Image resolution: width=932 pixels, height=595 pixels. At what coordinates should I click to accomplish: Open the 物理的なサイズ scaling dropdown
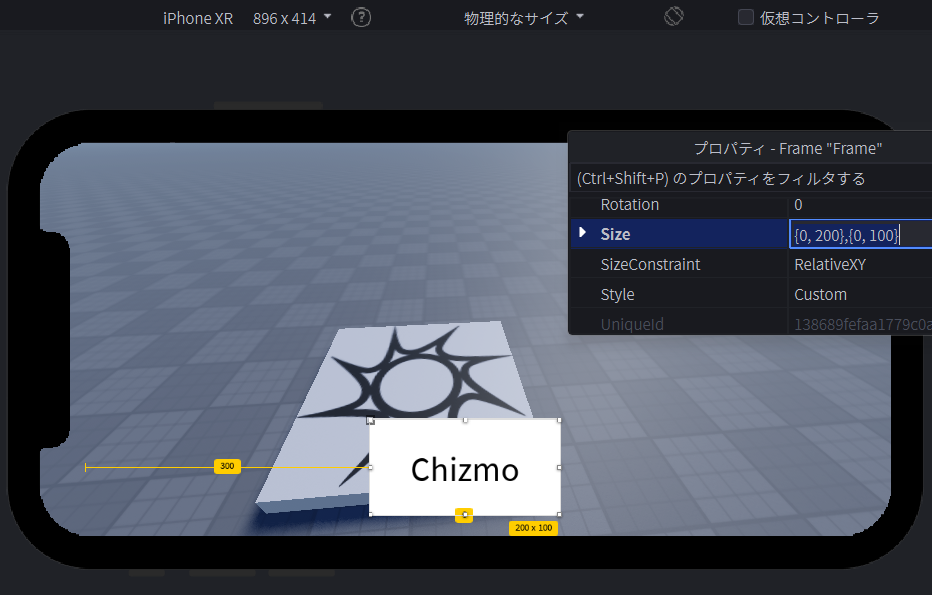click(524, 18)
